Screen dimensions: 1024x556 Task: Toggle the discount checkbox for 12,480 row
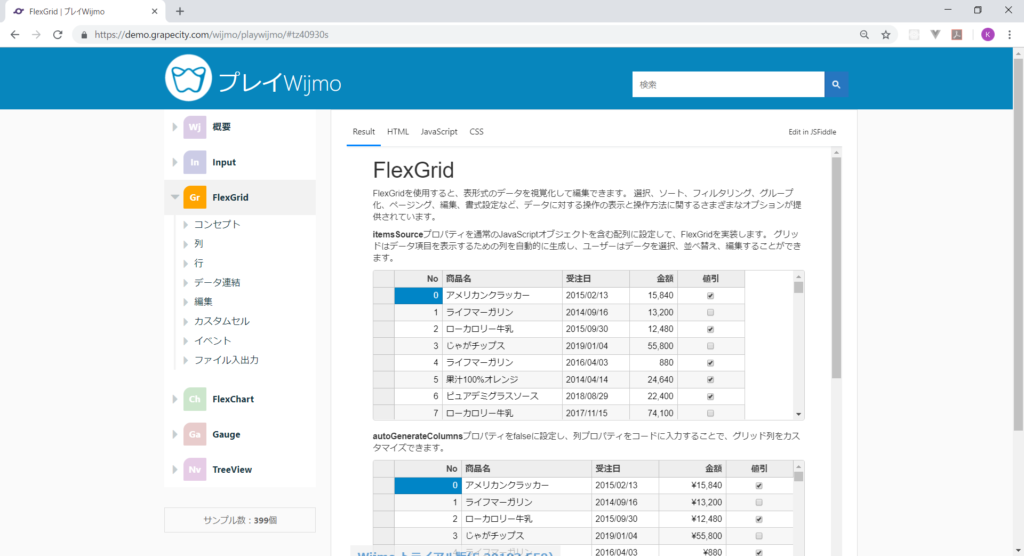tap(711, 329)
